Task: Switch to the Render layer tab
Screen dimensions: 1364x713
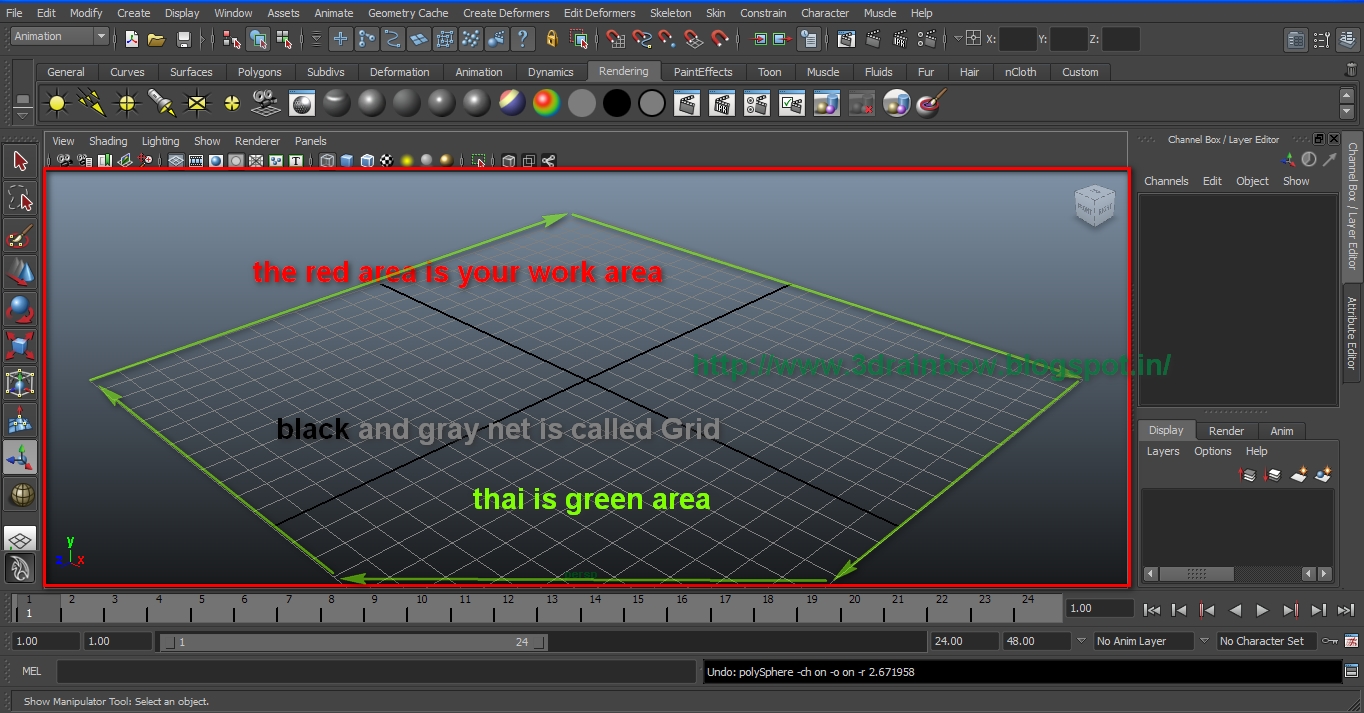Action: pos(1226,431)
